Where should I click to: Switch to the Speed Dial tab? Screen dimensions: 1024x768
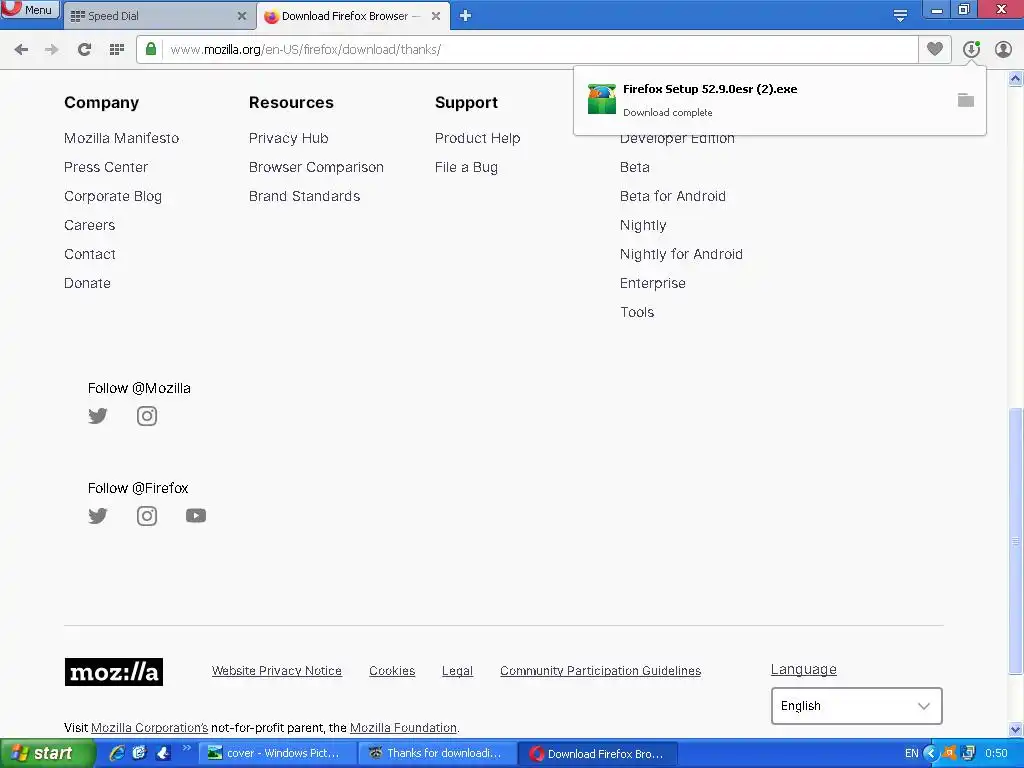pyautogui.click(x=157, y=16)
